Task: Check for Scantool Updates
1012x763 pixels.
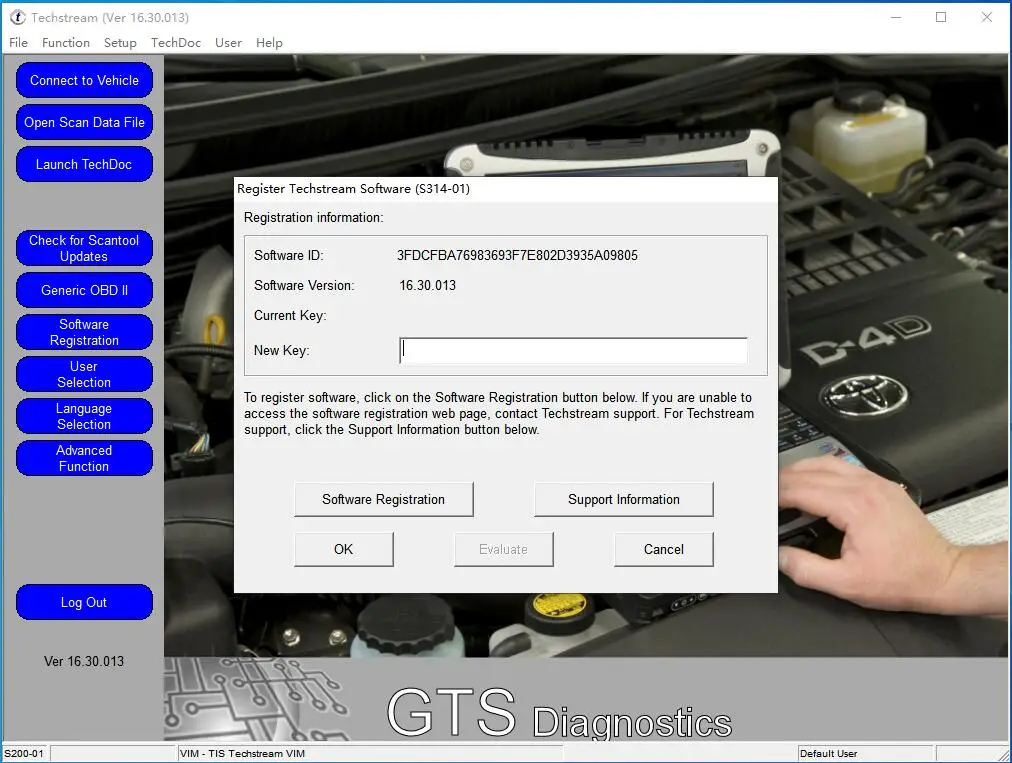Action: [85, 249]
